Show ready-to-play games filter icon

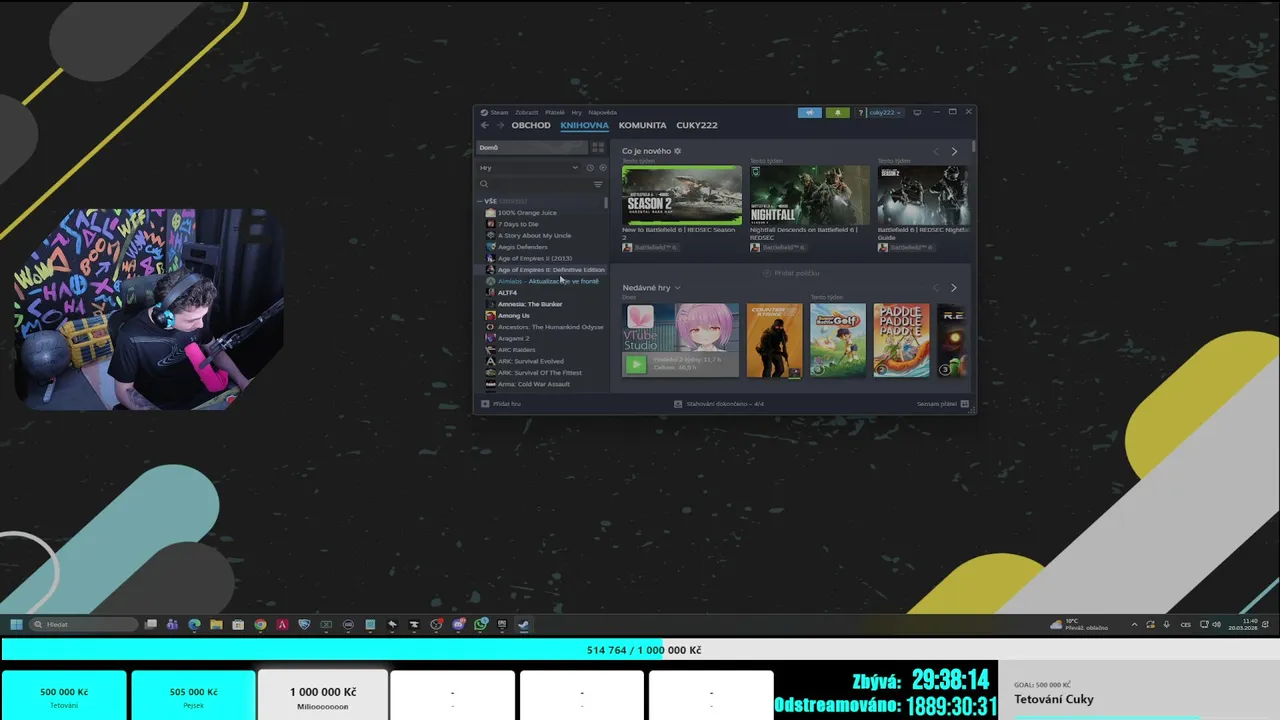click(602, 168)
